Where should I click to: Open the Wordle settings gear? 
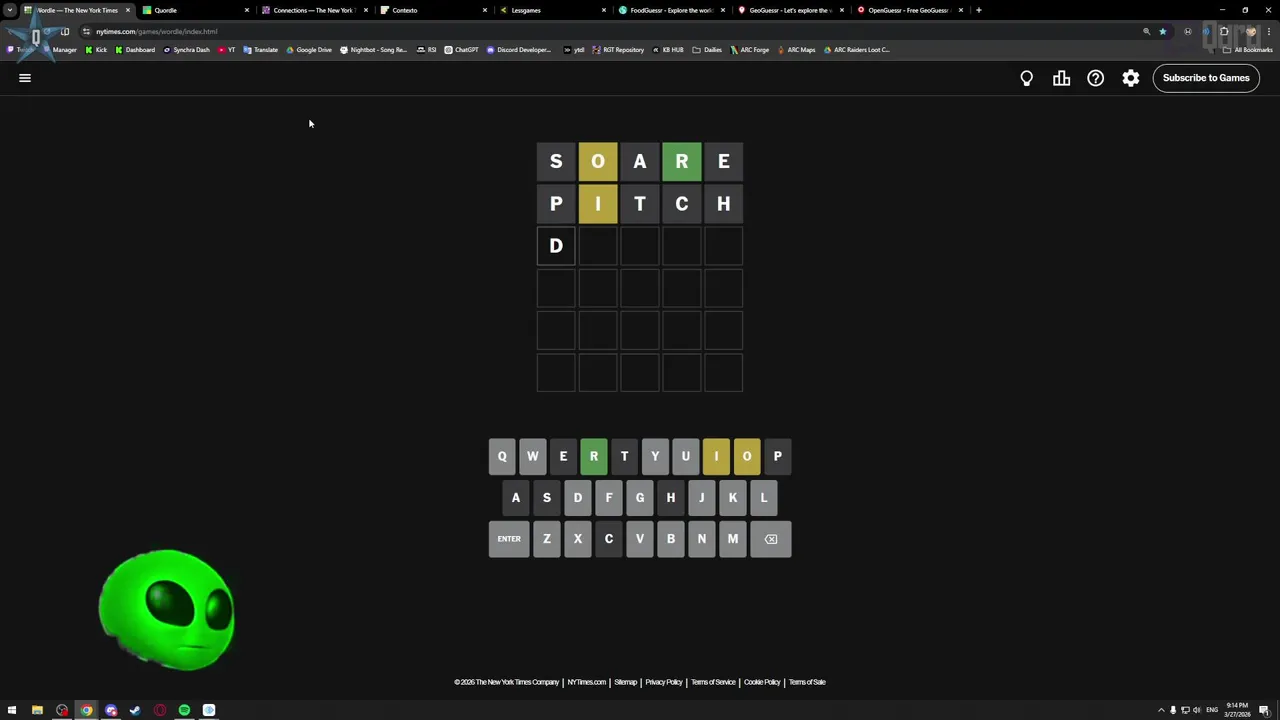point(1130,78)
